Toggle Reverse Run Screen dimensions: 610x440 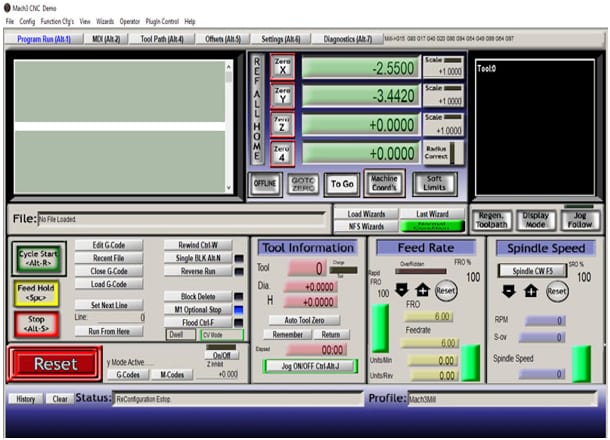click(198, 271)
